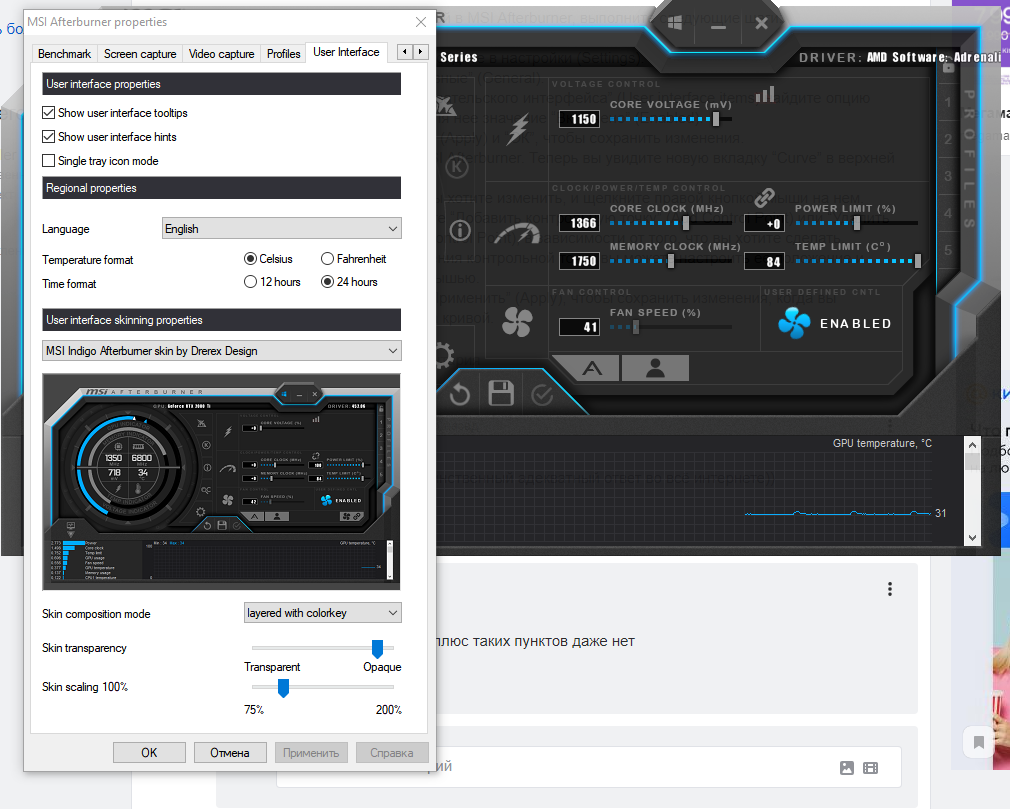Uncheck Show user interface tooltips

click(48, 112)
